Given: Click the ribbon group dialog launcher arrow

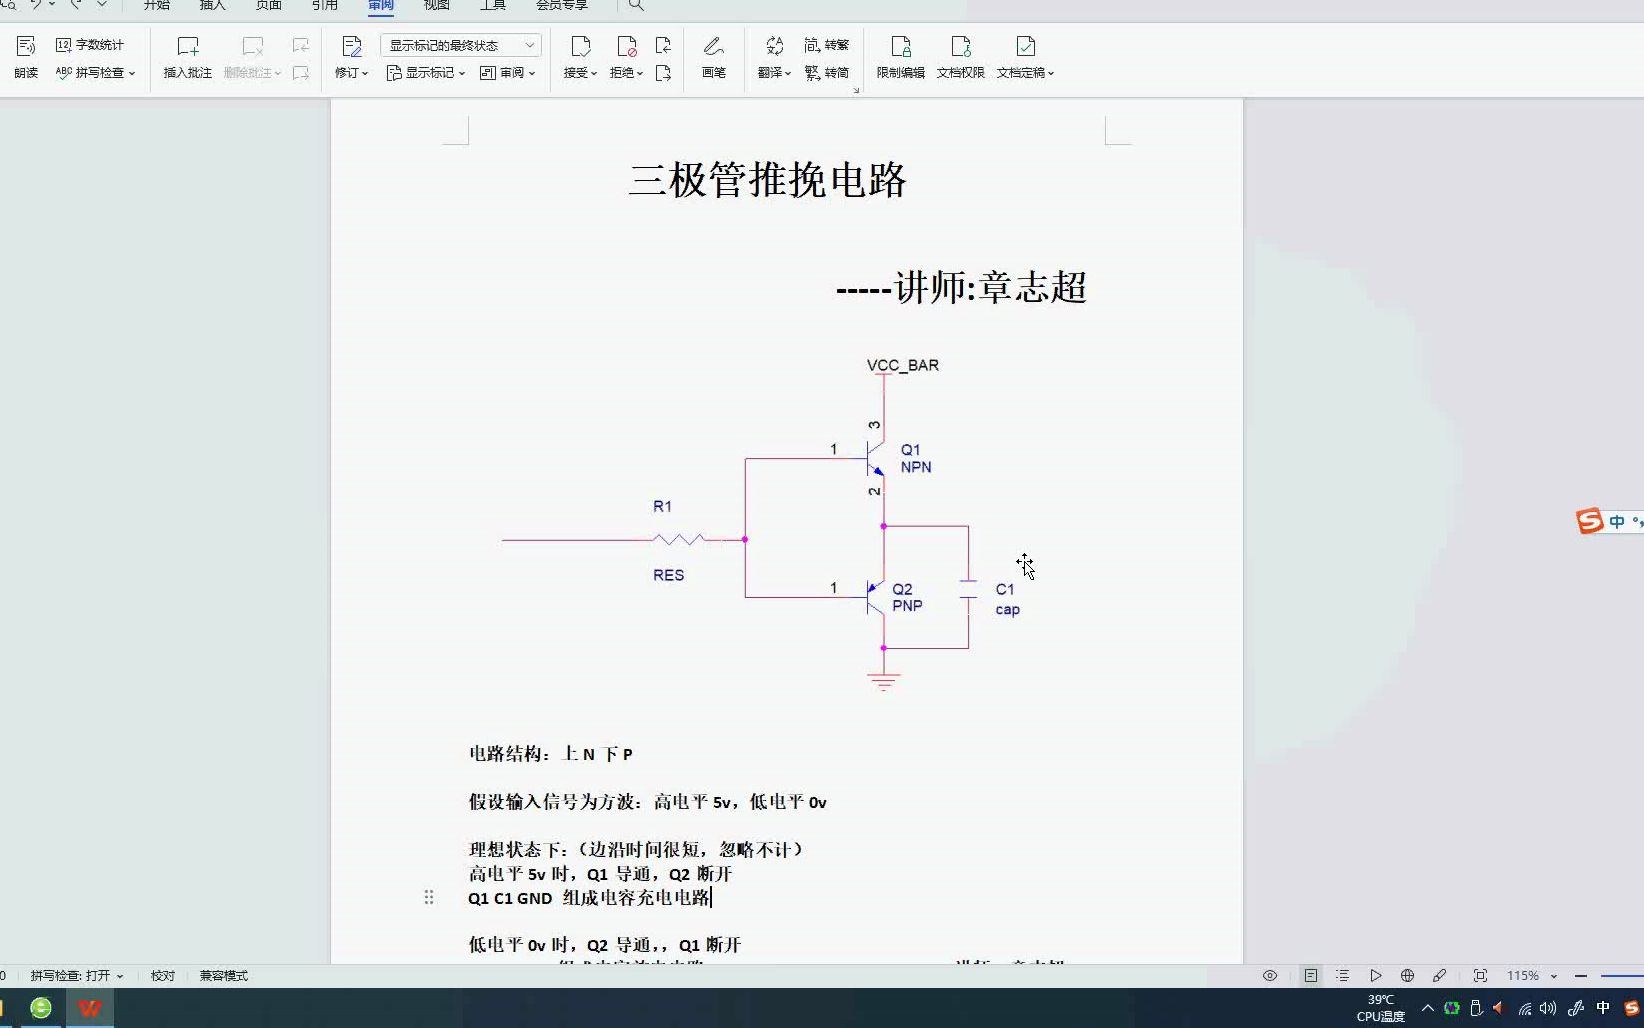Looking at the screenshot, I should pyautogui.click(x=856, y=91).
